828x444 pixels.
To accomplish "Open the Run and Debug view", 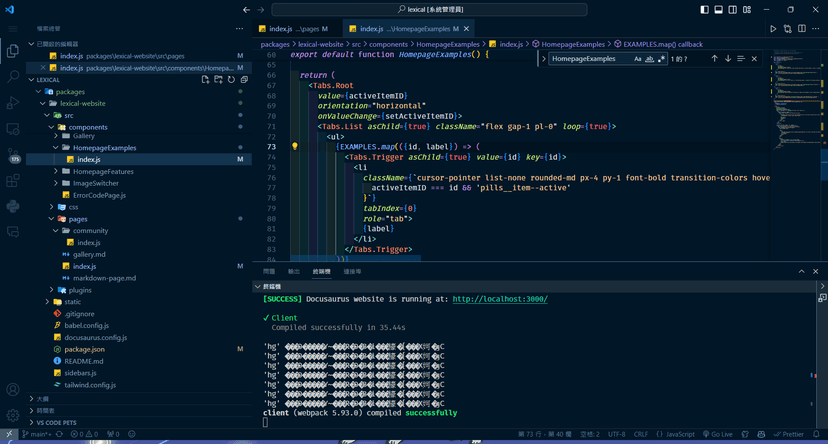I will pyautogui.click(x=13, y=102).
